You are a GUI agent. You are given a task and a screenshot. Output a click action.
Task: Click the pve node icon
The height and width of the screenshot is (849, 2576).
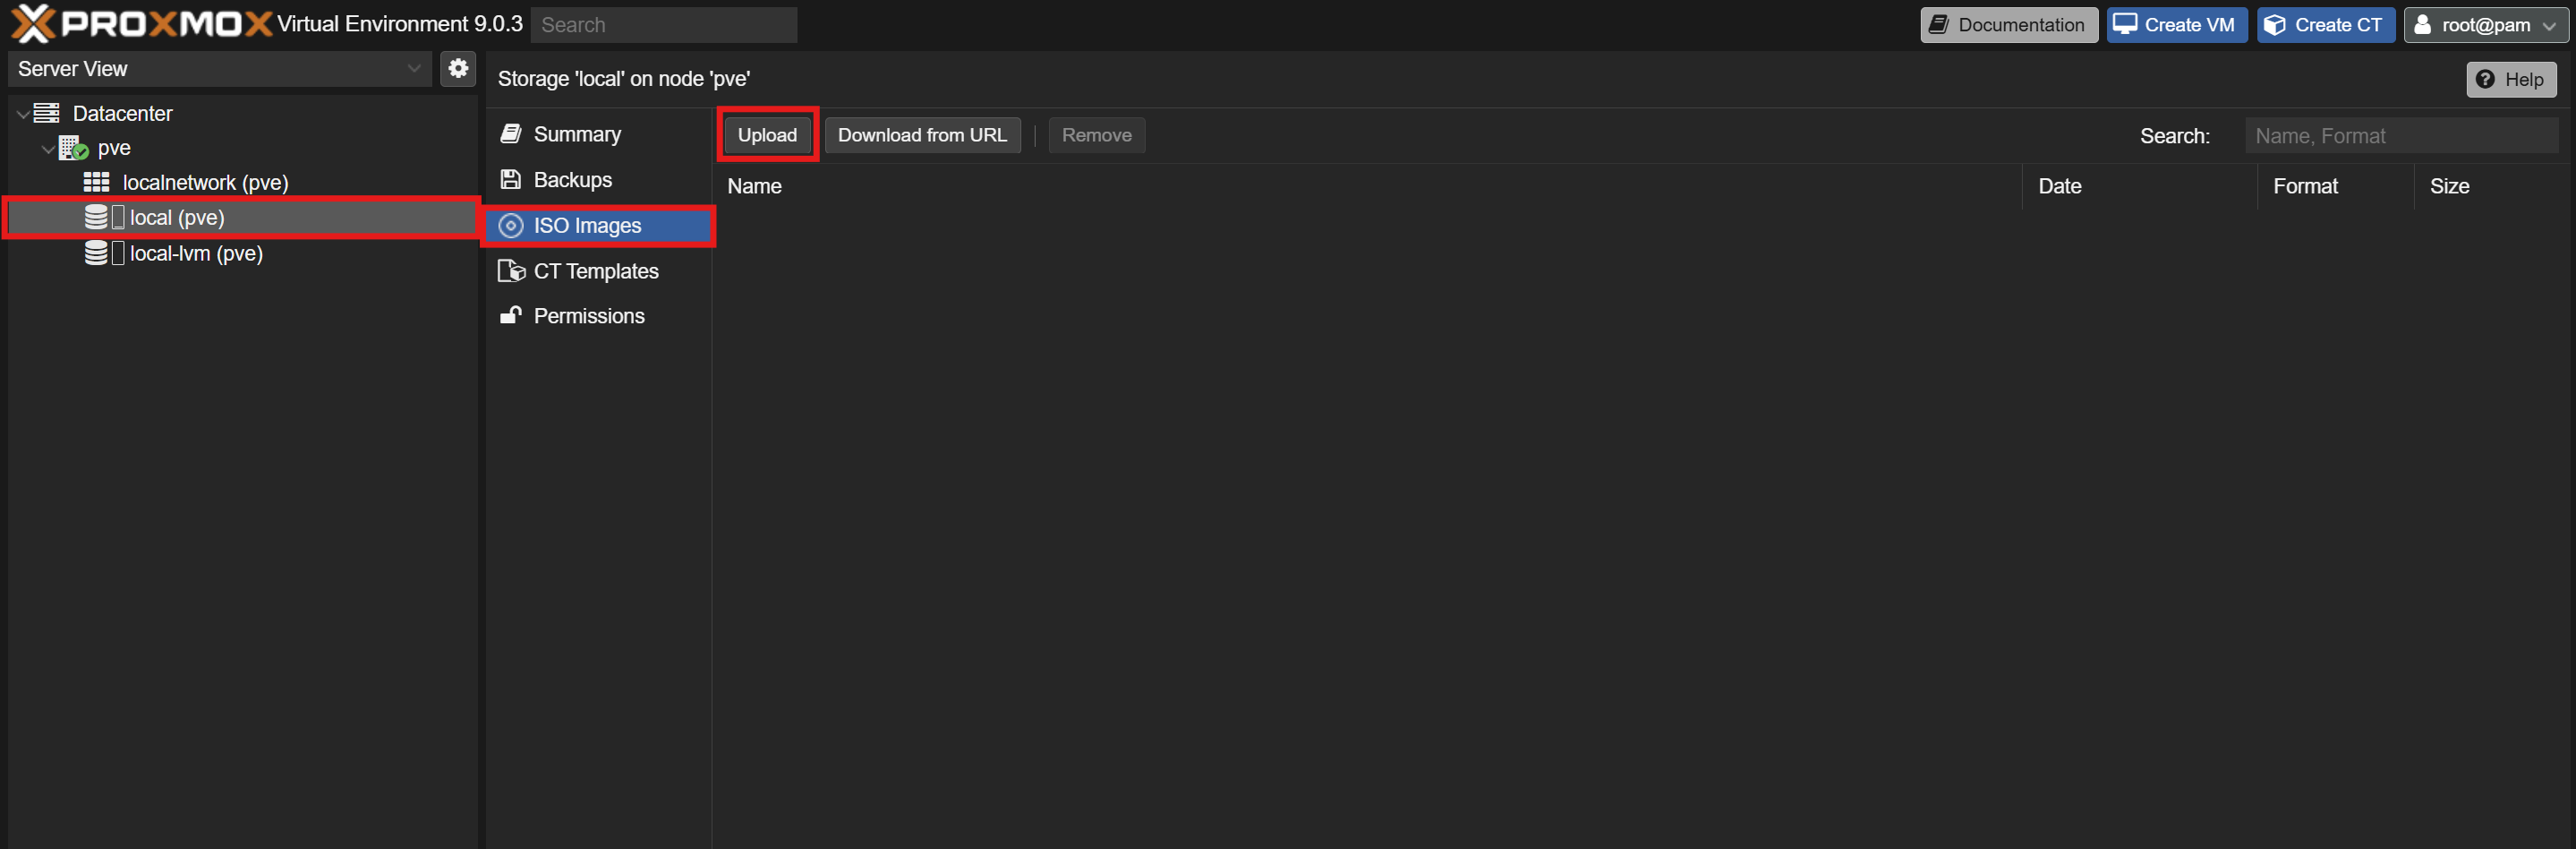(73, 148)
